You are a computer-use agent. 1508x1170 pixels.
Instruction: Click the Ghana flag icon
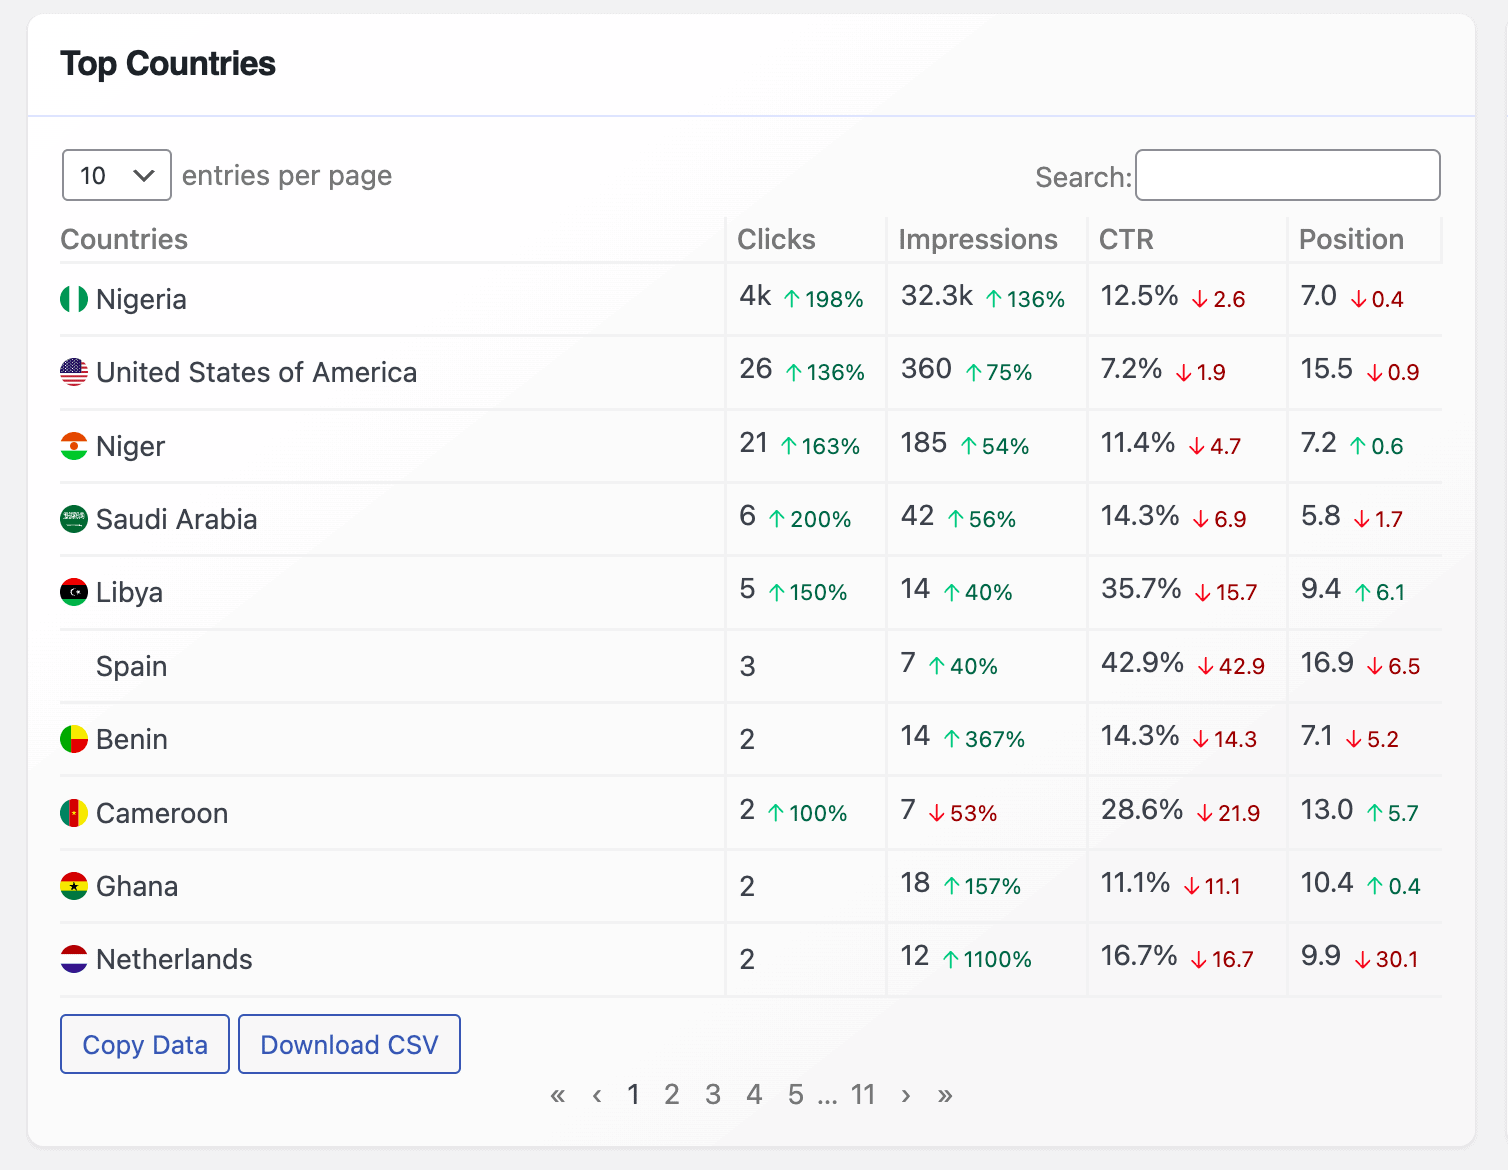(74, 886)
